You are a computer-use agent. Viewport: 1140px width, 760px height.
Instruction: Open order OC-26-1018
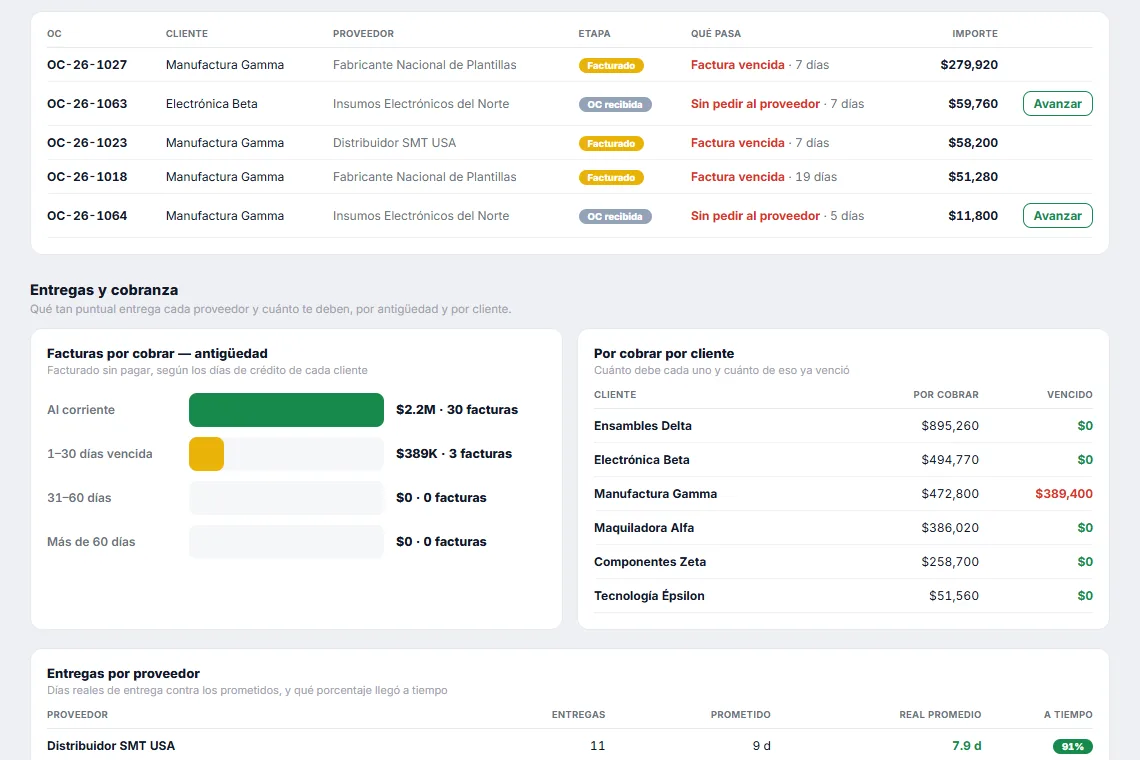coord(87,177)
